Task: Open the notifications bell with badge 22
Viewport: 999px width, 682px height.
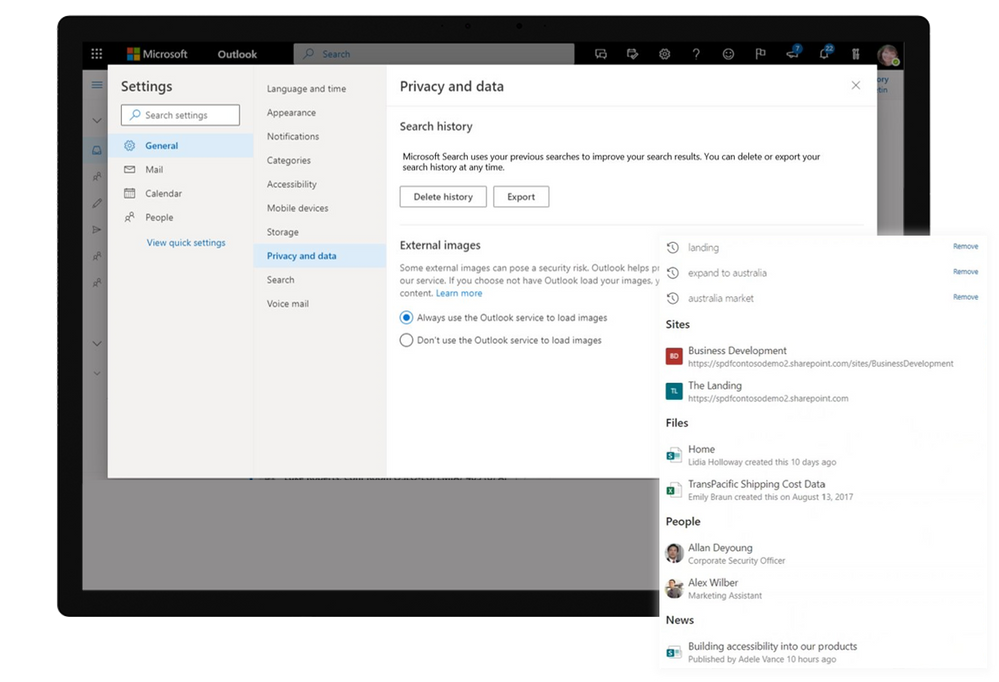Action: tap(825, 53)
